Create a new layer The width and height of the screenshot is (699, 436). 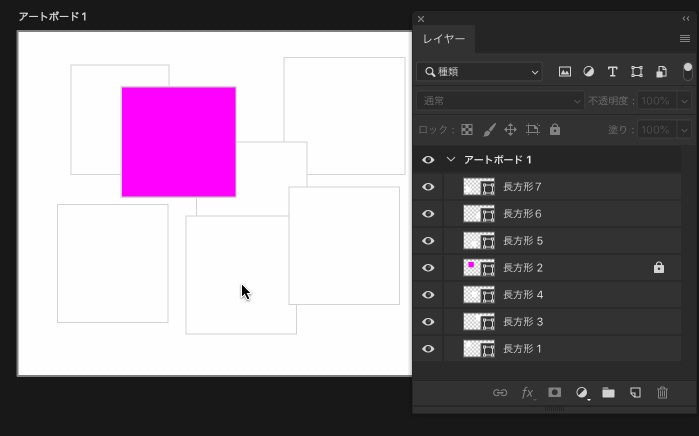point(635,392)
